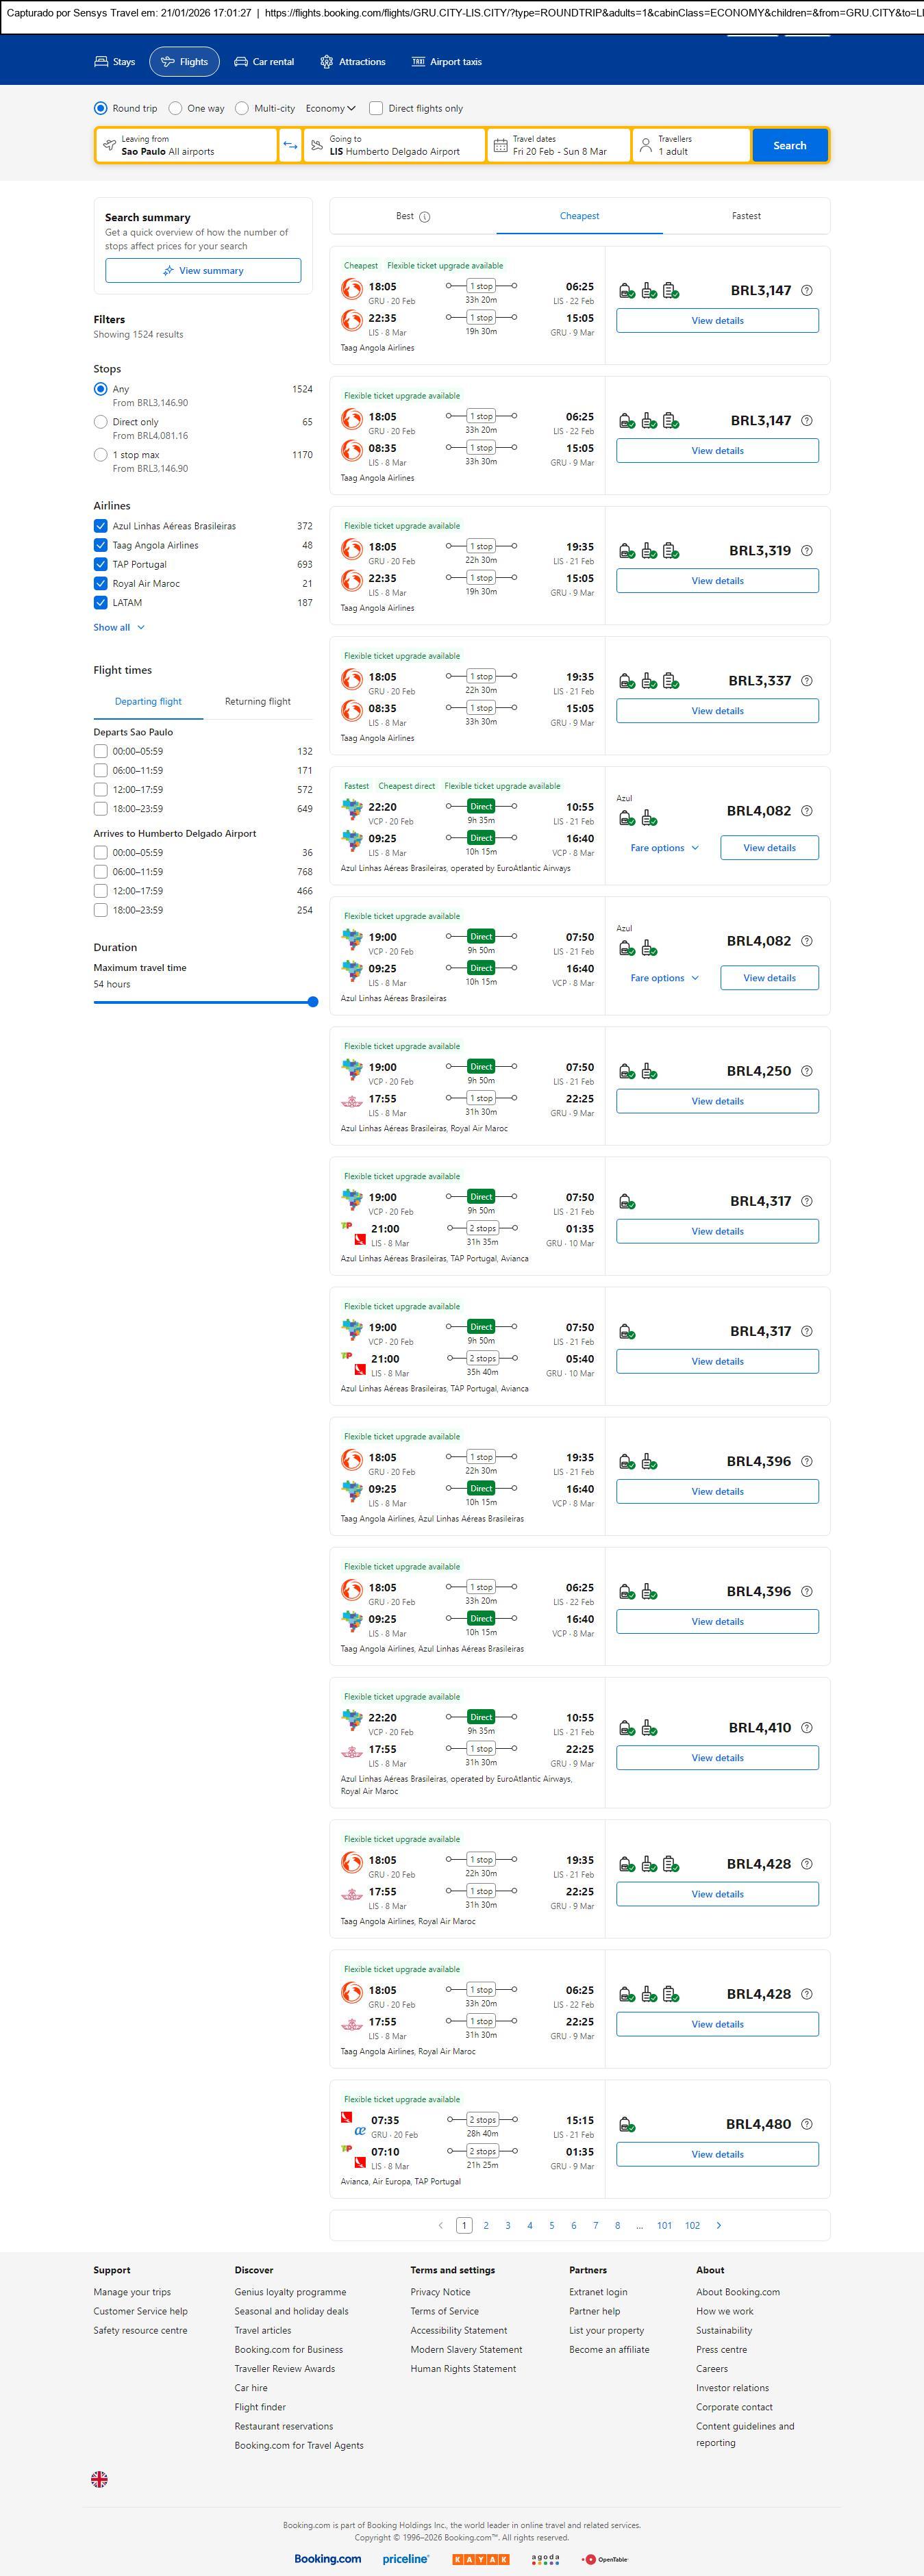Click the traveller person icon in search bar
Viewport: 924px width, 2576px height.
click(x=646, y=145)
